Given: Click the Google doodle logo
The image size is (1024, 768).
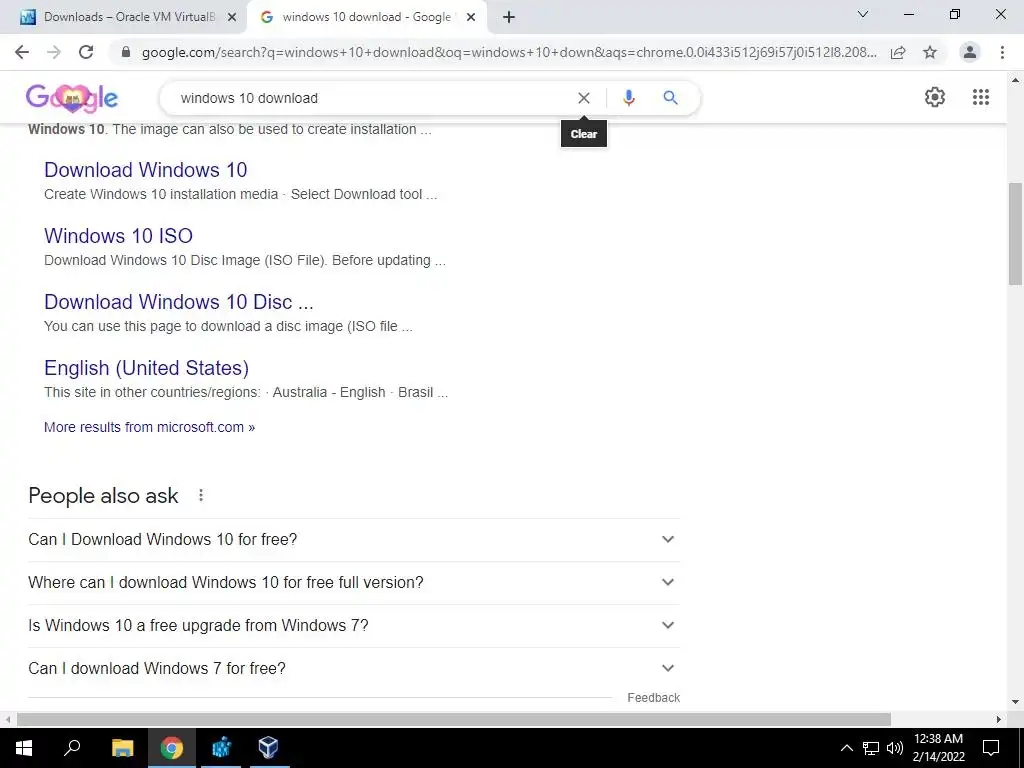Looking at the screenshot, I should click(72, 98).
